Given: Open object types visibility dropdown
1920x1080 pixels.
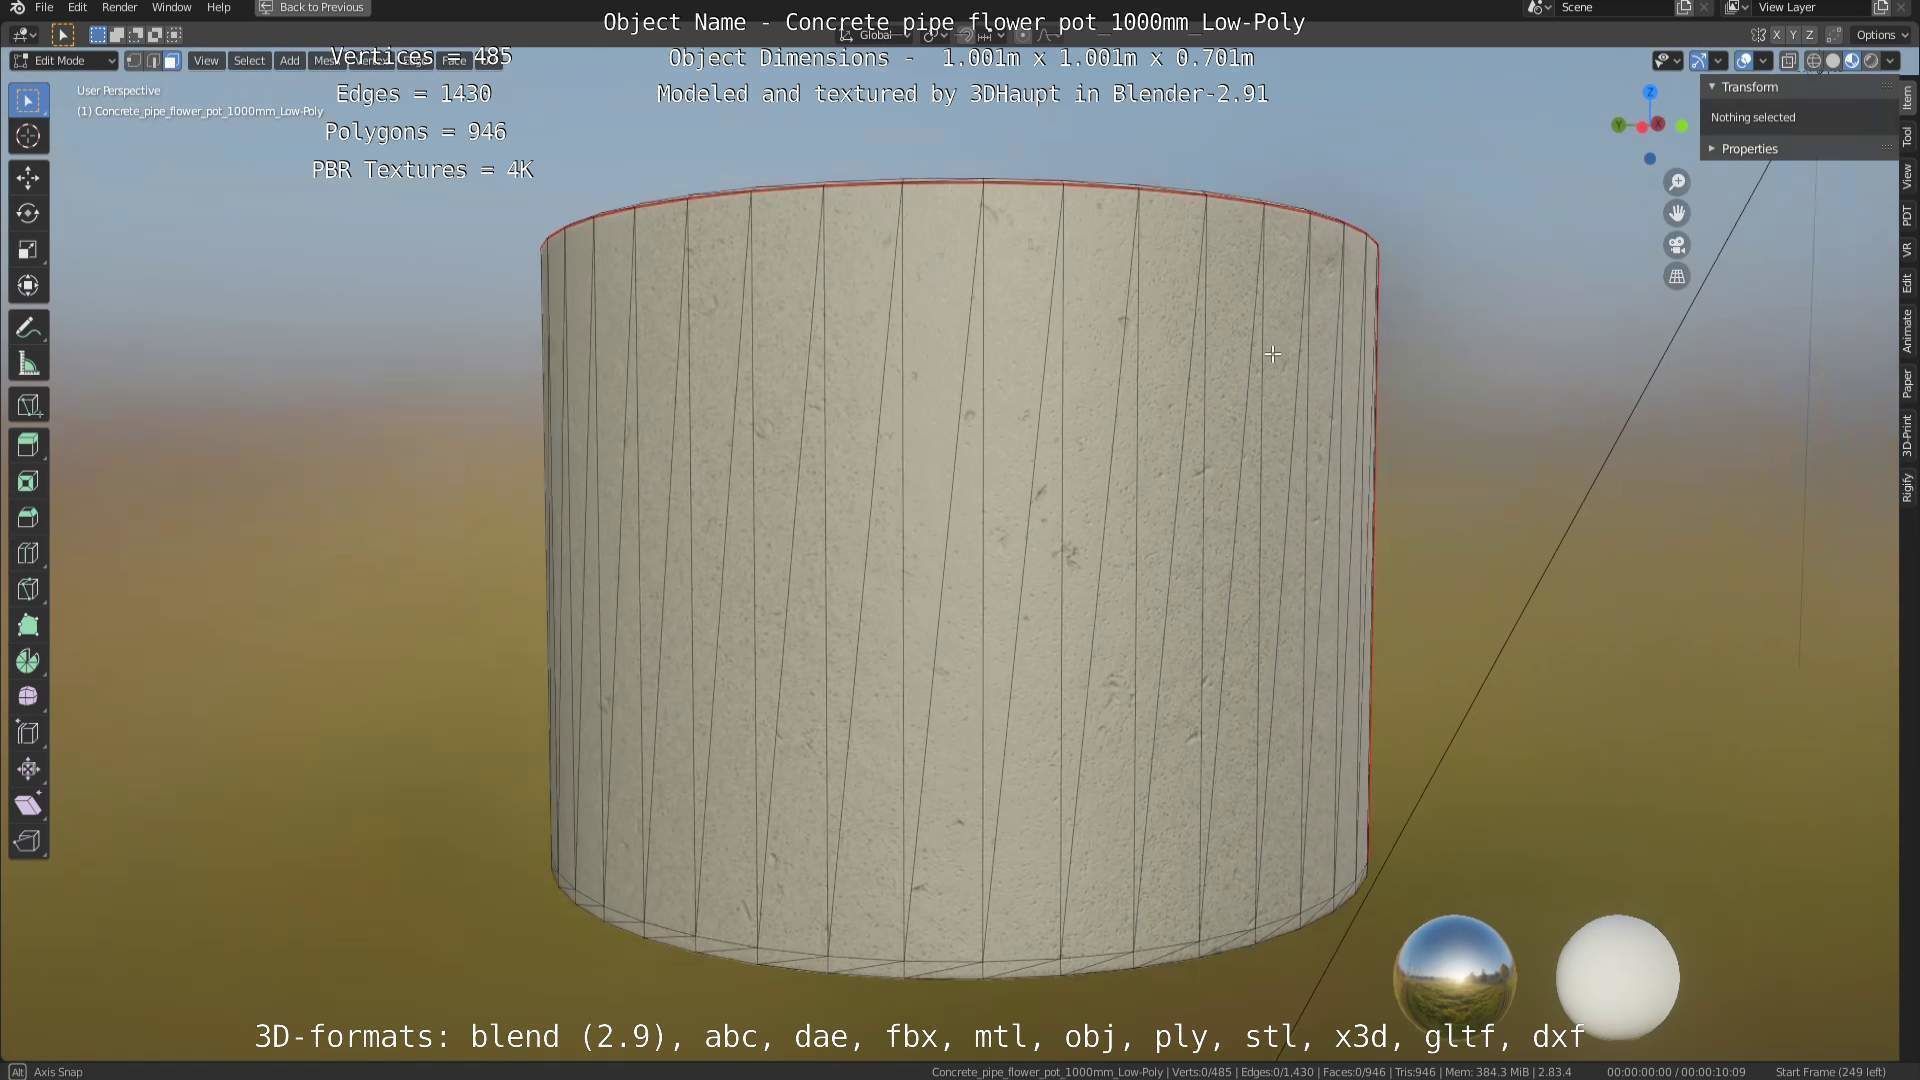Looking at the screenshot, I should (1667, 61).
